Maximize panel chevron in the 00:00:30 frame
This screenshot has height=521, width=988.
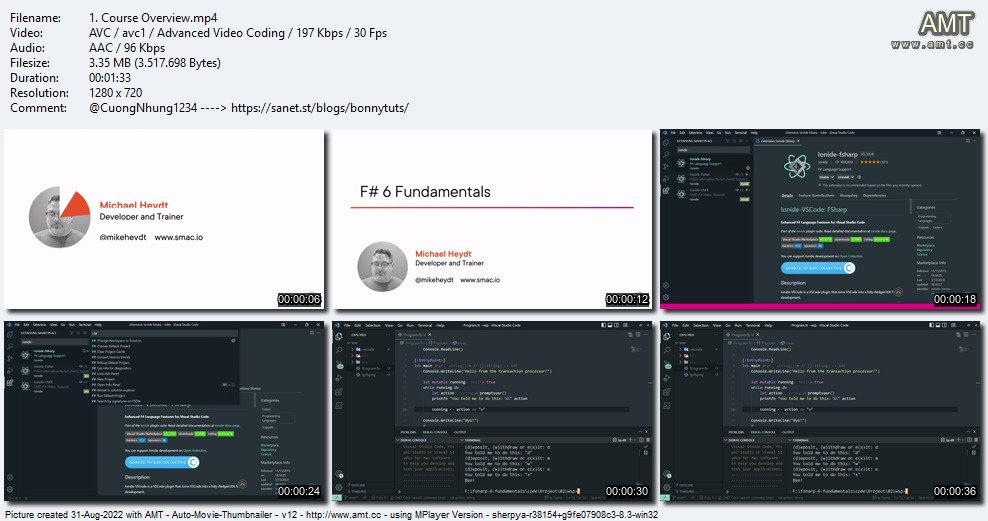coord(640,432)
